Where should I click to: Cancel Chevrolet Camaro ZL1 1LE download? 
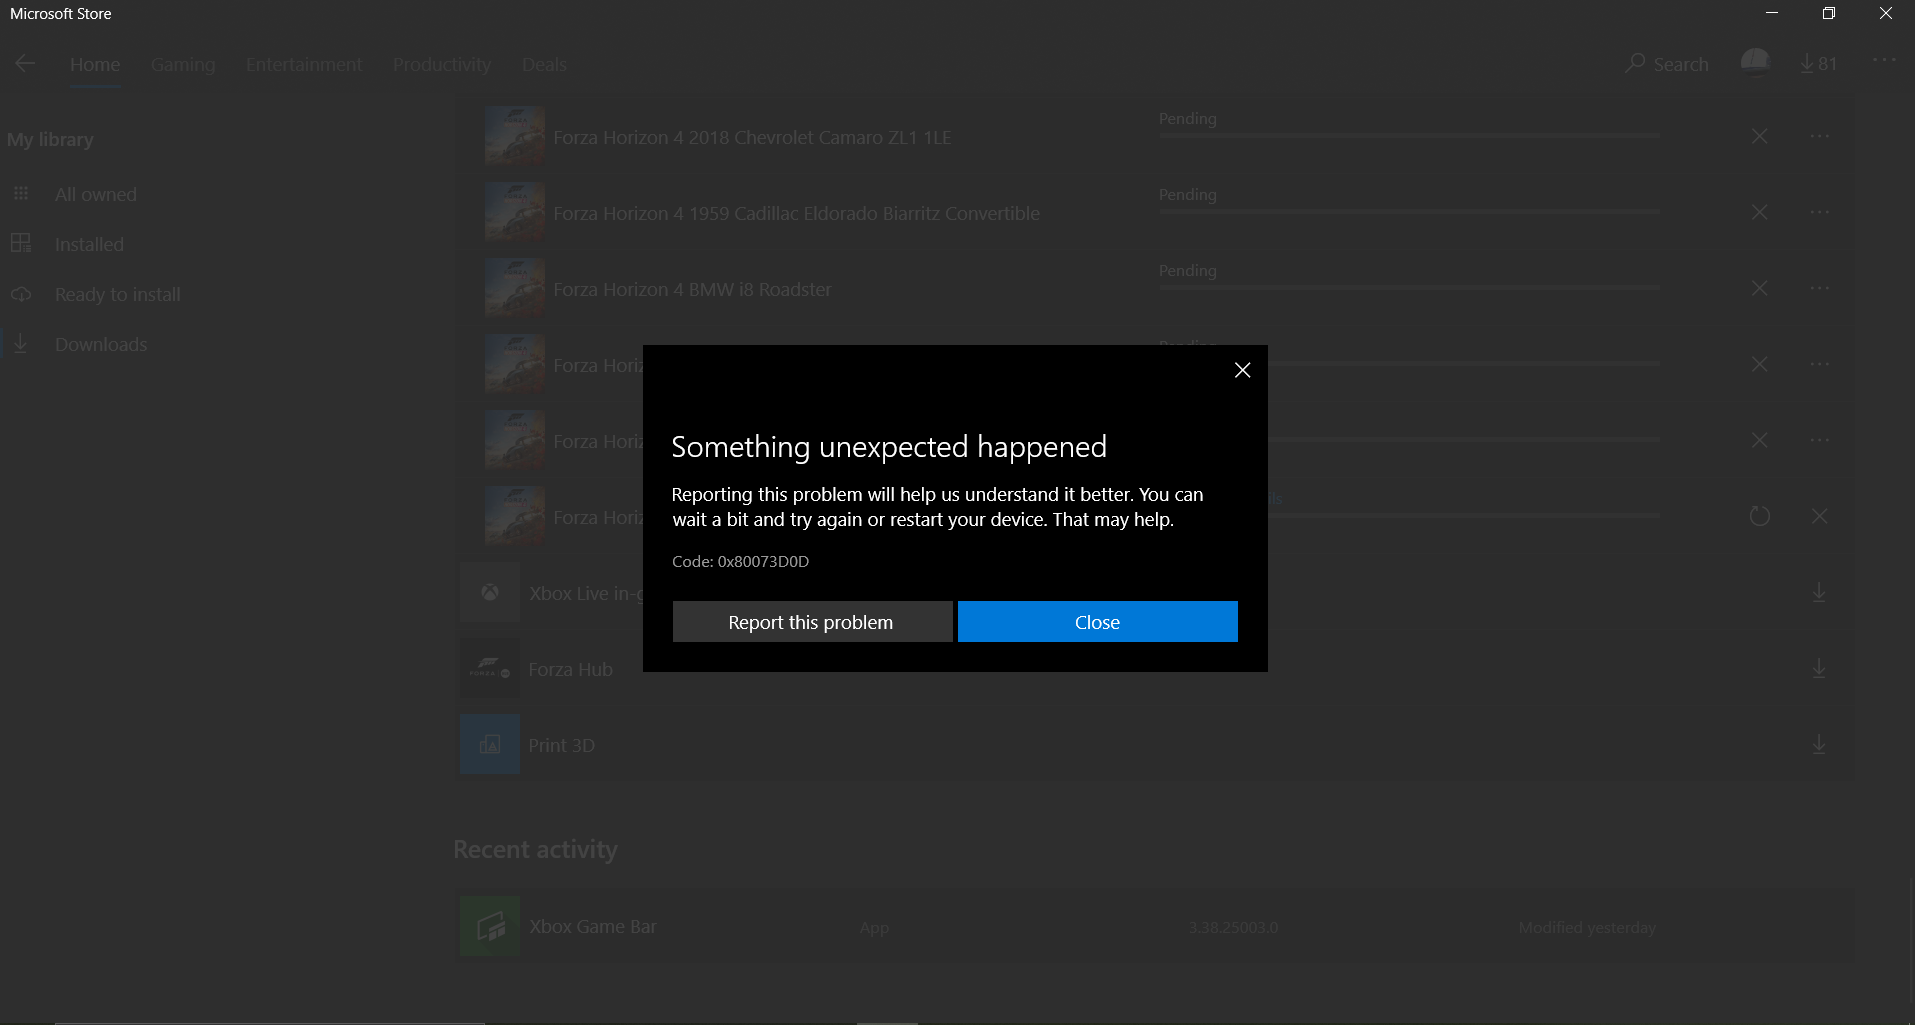[1760, 136]
